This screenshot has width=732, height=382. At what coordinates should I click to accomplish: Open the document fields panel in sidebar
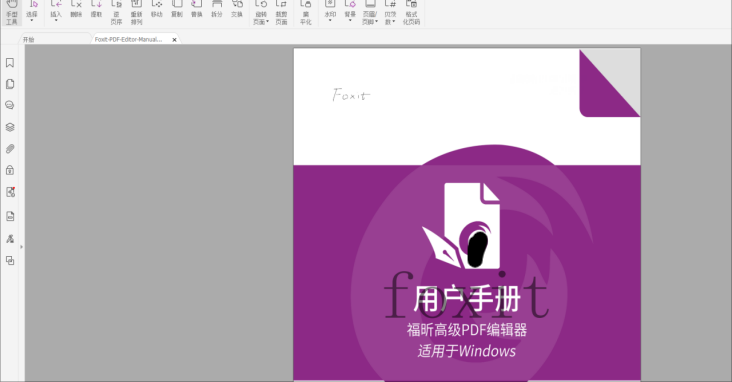click(x=10, y=216)
